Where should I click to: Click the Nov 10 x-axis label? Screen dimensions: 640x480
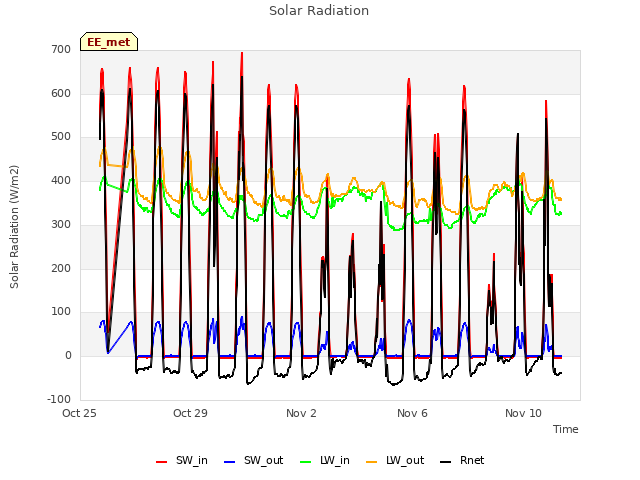coord(523,413)
